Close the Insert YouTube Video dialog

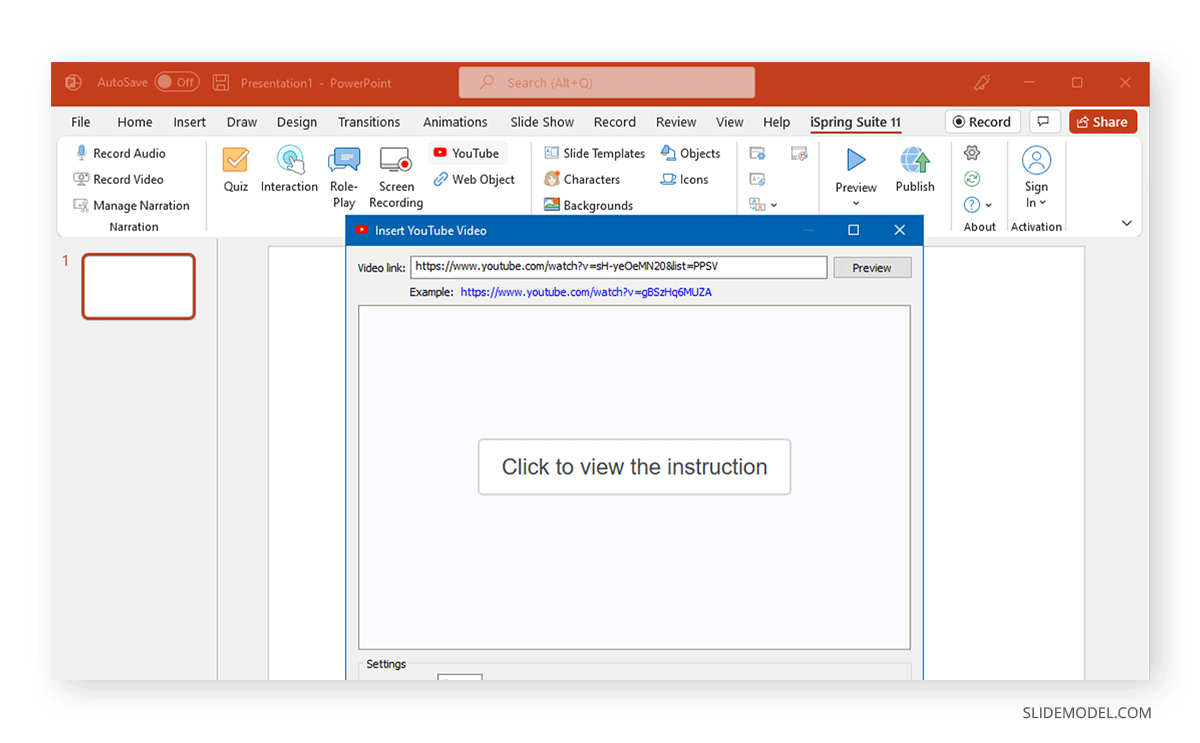[899, 230]
